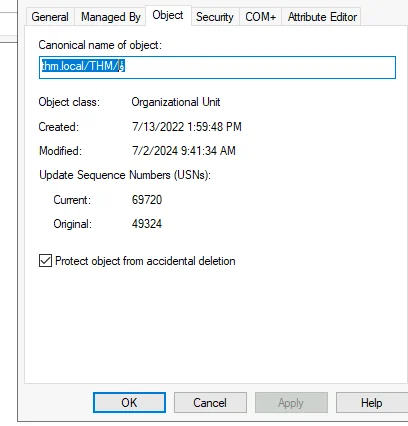The width and height of the screenshot is (408, 426).
Task: Click inside the canonical name text field
Action: tap(217, 67)
